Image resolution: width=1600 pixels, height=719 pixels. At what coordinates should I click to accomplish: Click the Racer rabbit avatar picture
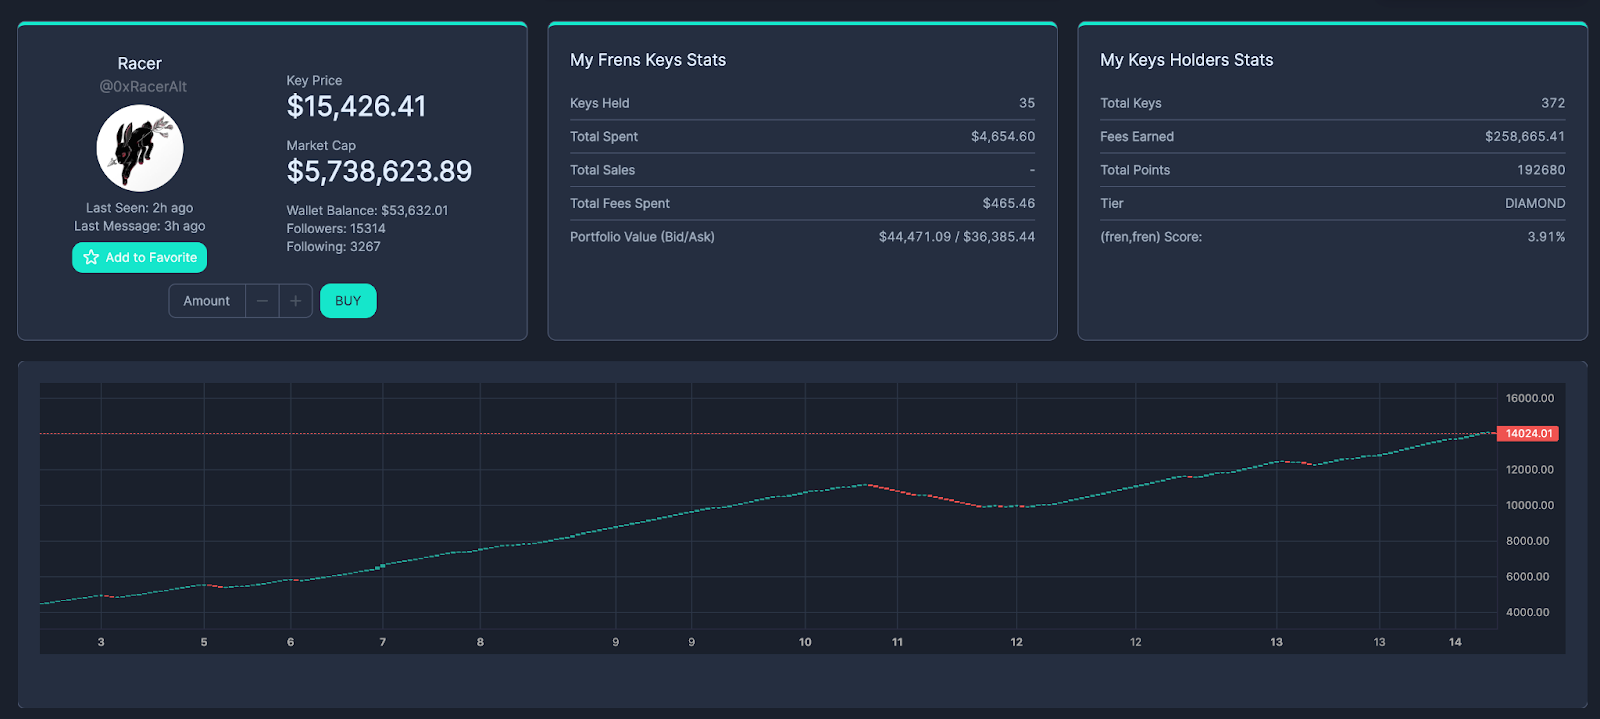coord(140,148)
